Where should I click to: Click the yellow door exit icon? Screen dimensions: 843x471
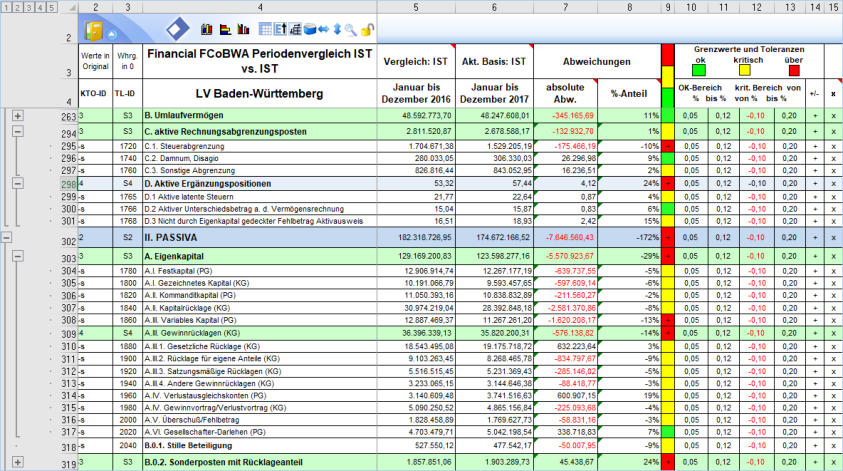[x=95, y=32]
